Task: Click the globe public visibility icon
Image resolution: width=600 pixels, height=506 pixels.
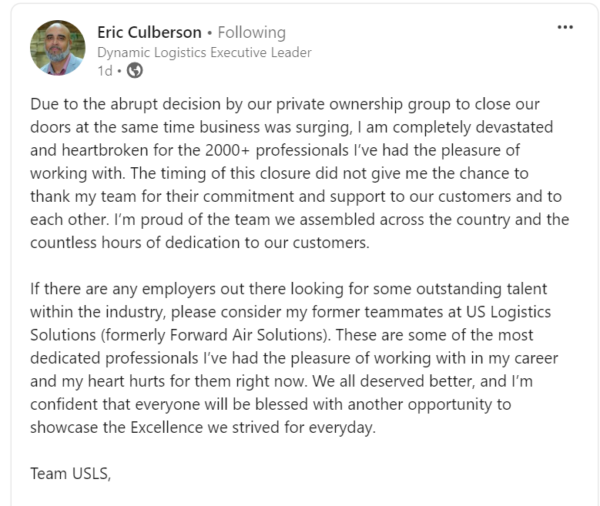Action: [135, 70]
